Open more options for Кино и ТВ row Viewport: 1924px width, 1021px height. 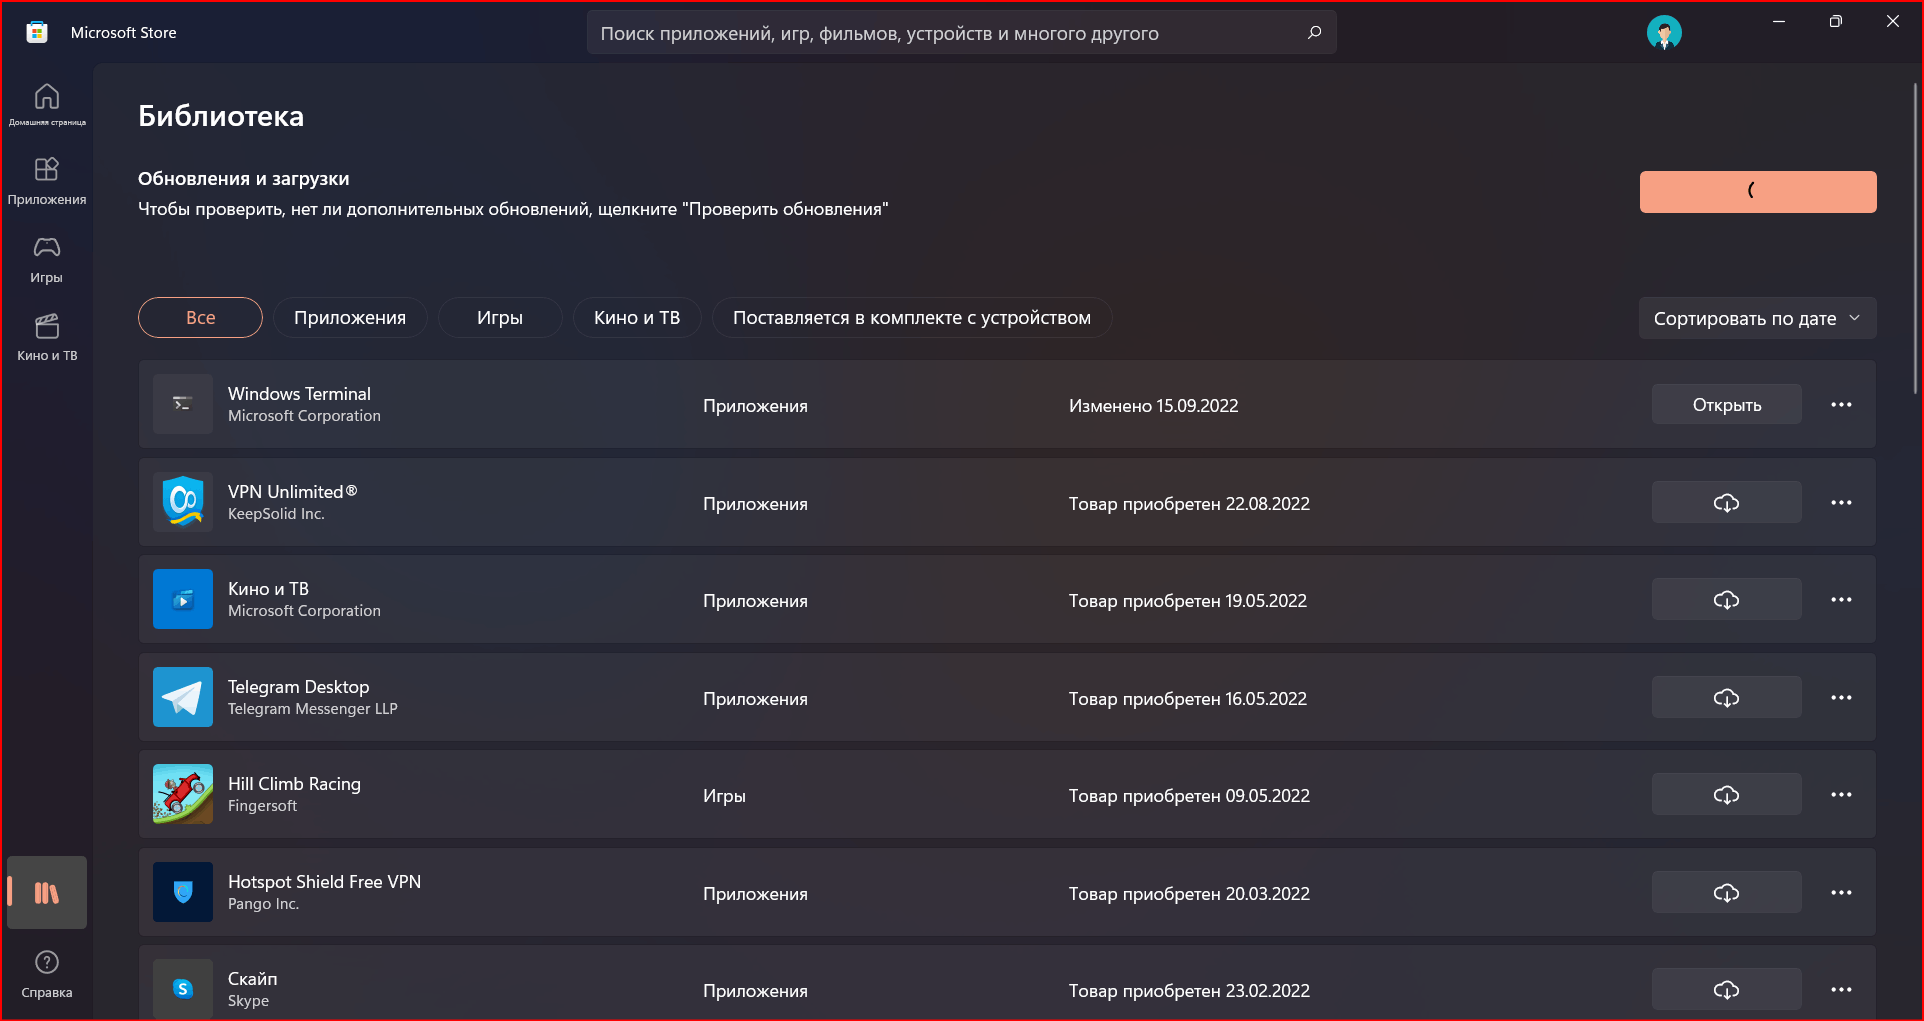click(x=1841, y=599)
